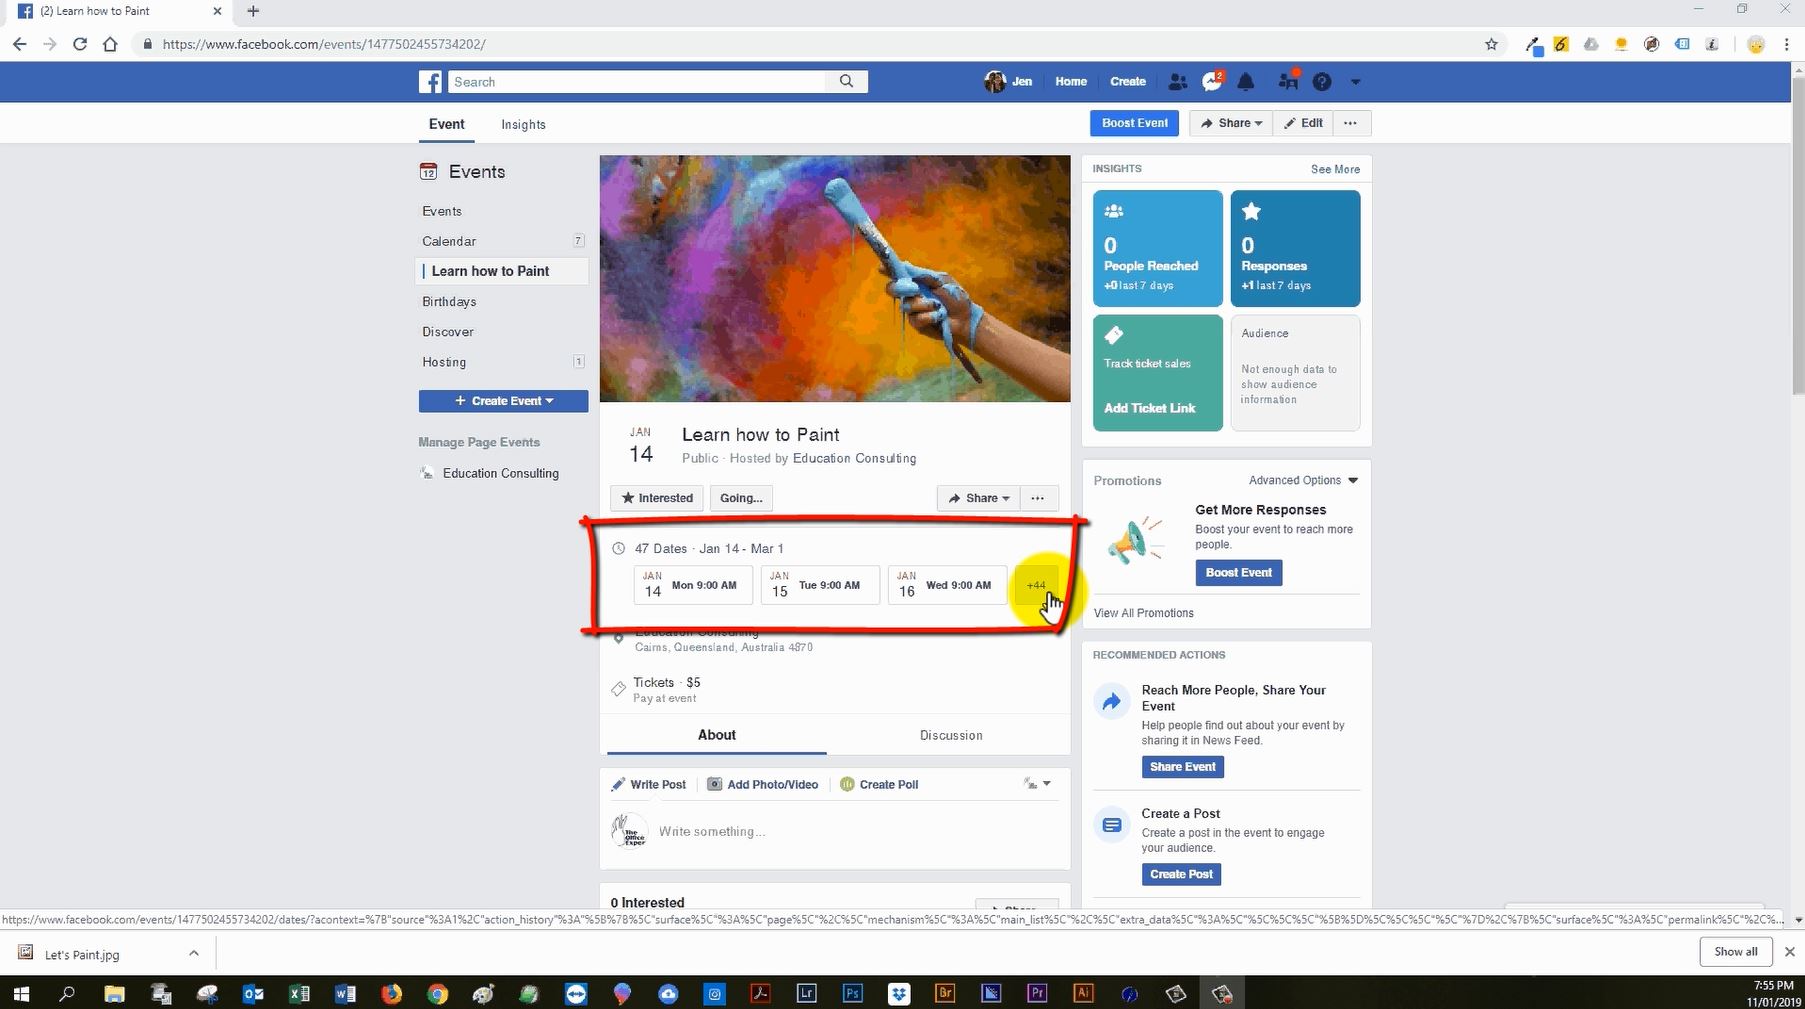Click the Create Post button in Recommended Actions
The height and width of the screenshot is (1009, 1805).
[x=1181, y=874]
